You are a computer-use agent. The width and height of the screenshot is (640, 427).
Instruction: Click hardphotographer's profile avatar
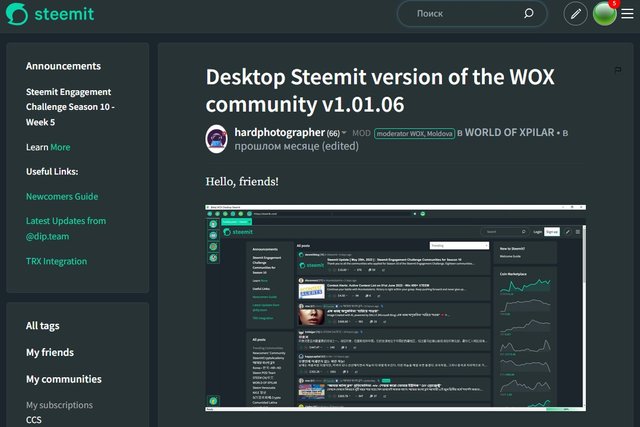point(216,139)
